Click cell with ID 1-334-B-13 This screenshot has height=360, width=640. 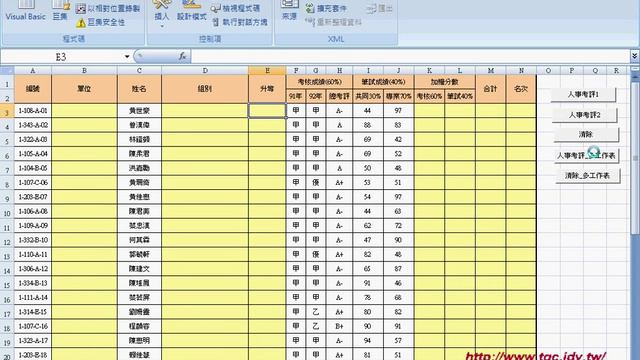click(x=33, y=283)
